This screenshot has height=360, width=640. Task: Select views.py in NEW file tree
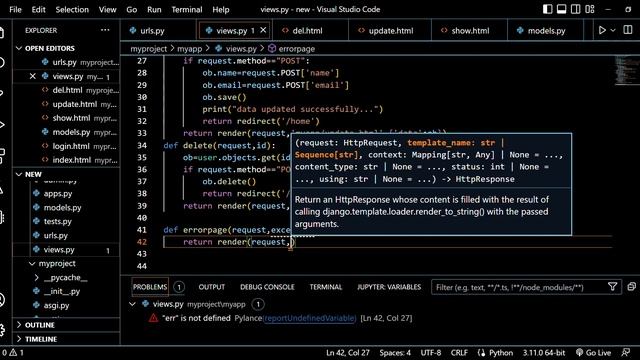59,250
